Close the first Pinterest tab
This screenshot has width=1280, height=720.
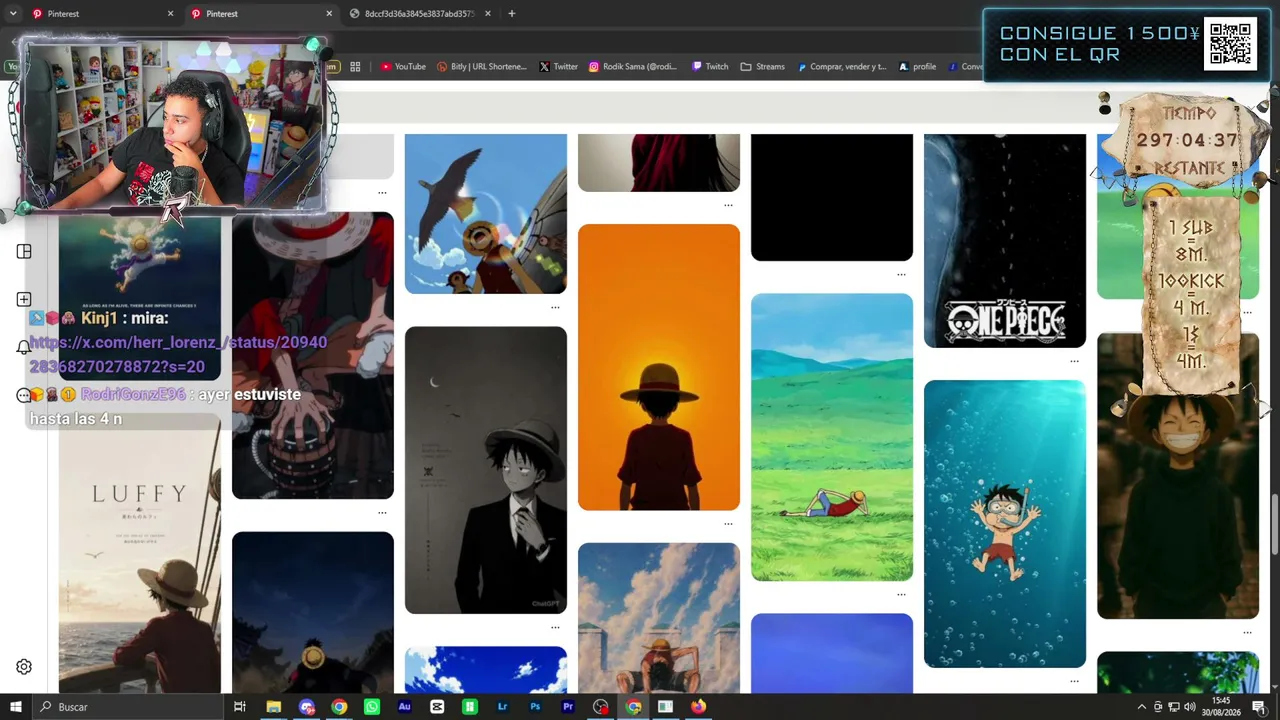[x=170, y=14]
